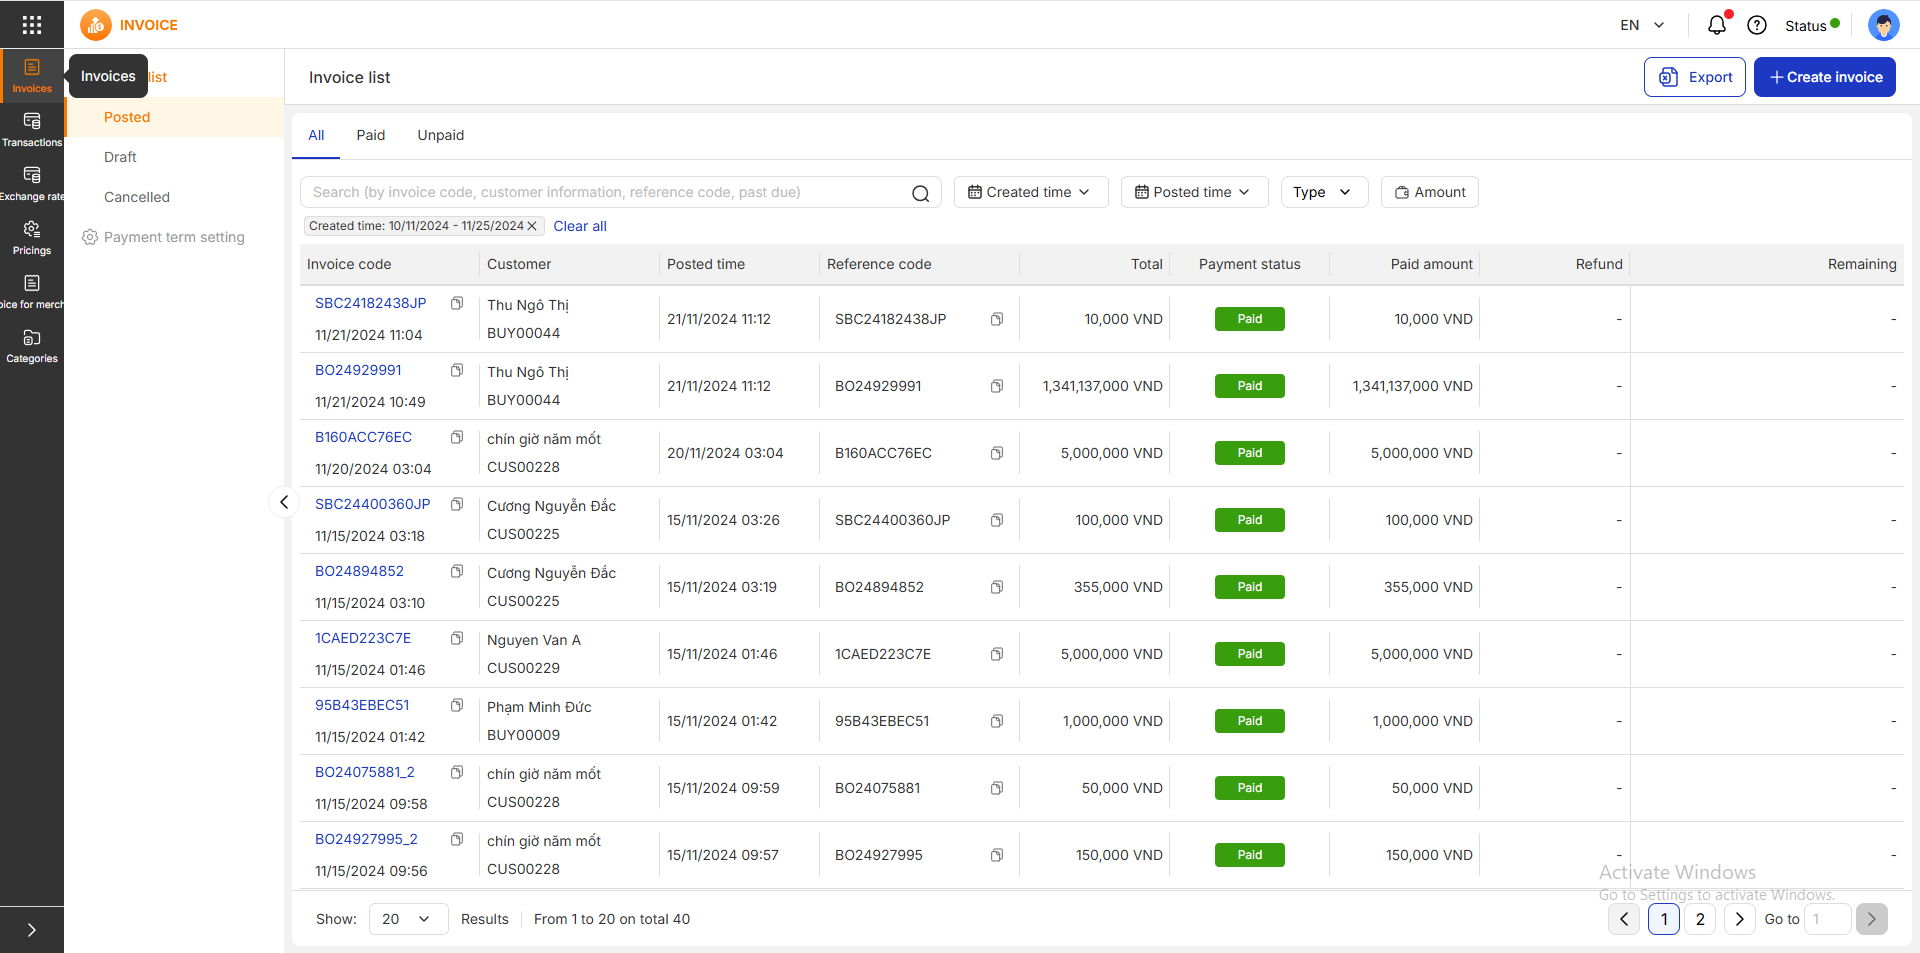Click the search magnifier icon
This screenshot has width=1920, height=953.
[x=920, y=193]
